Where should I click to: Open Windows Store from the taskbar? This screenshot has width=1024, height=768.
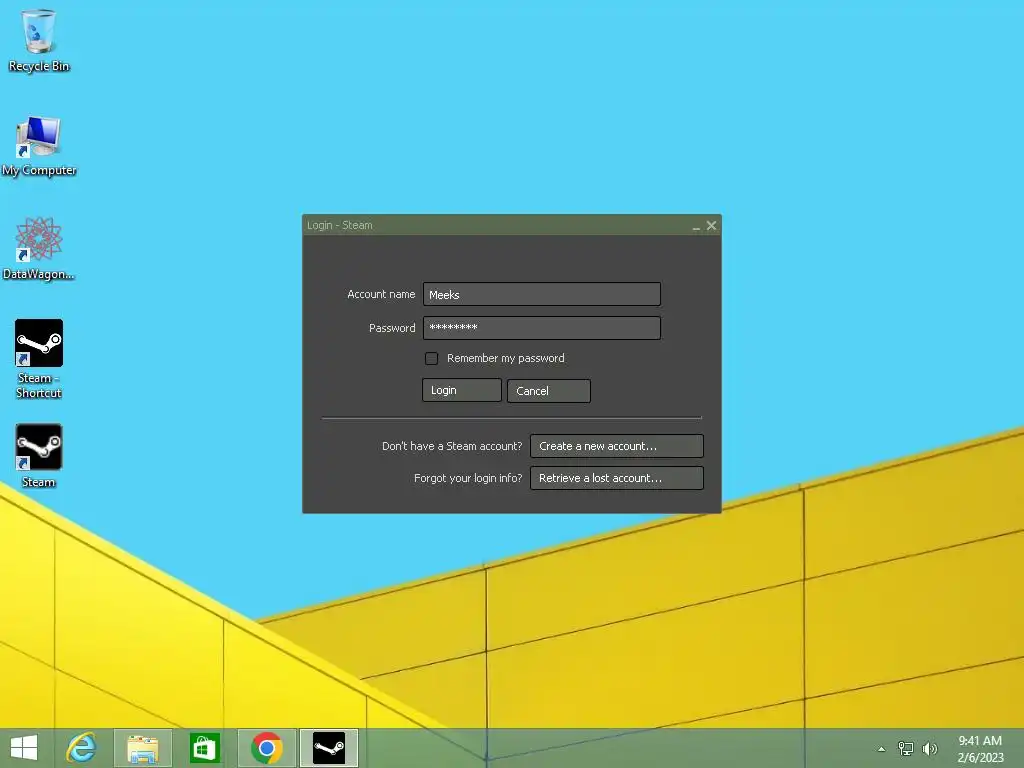point(204,748)
